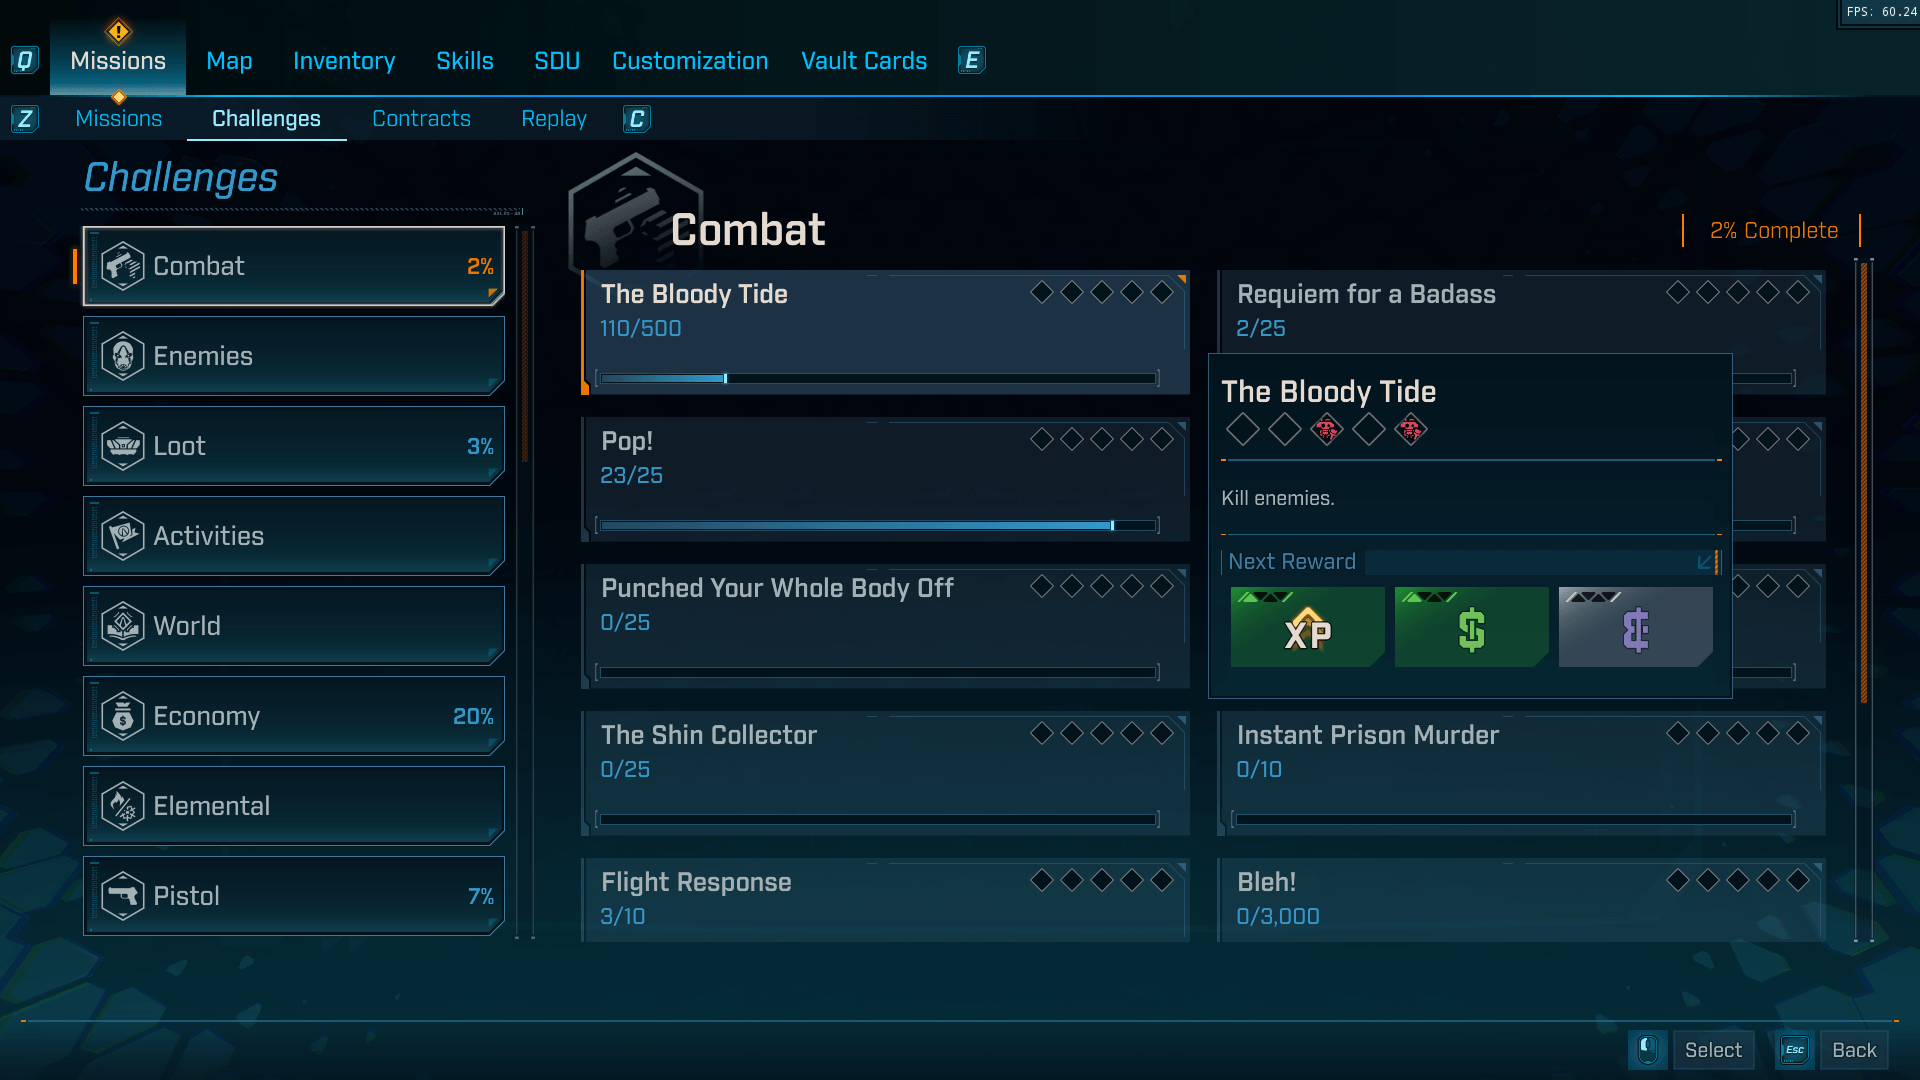Click the Enemies category mask icon

tap(123, 356)
